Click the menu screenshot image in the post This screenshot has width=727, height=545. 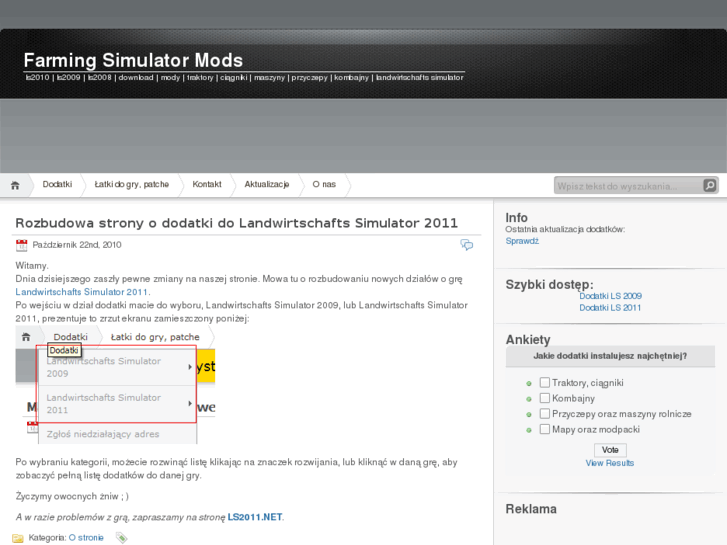tap(115, 385)
